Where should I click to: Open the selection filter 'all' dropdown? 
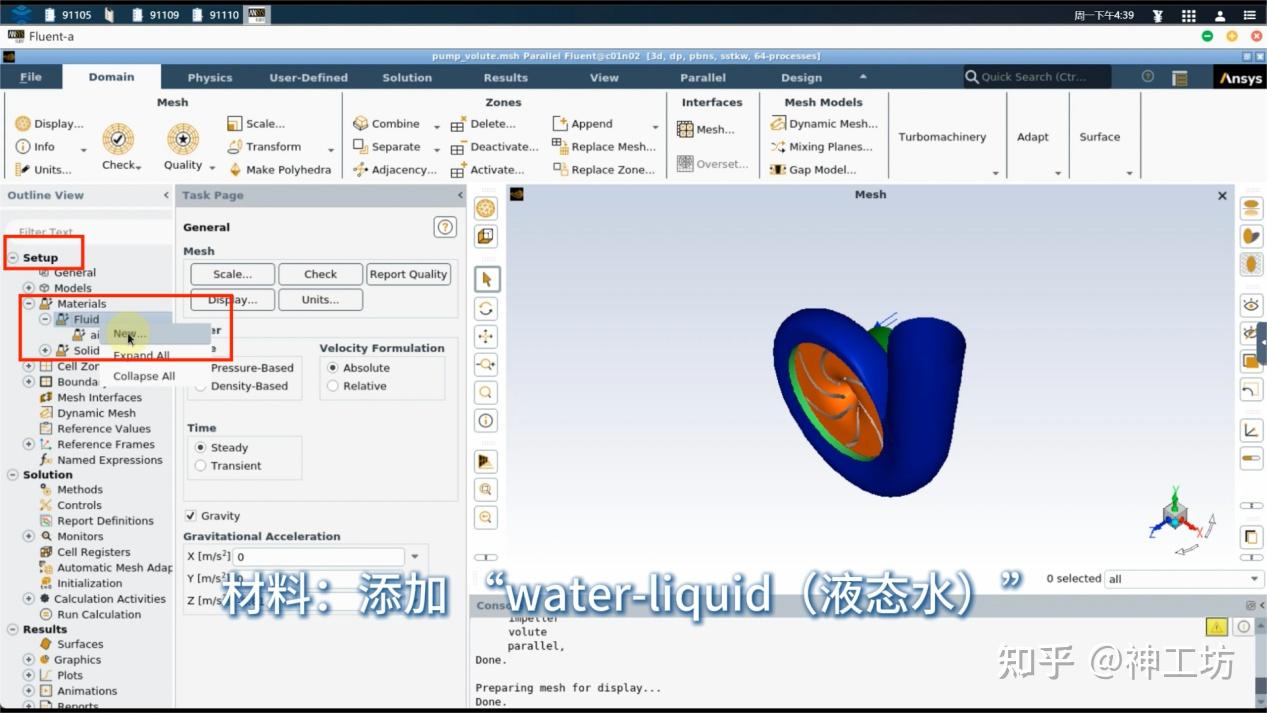point(1184,579)
